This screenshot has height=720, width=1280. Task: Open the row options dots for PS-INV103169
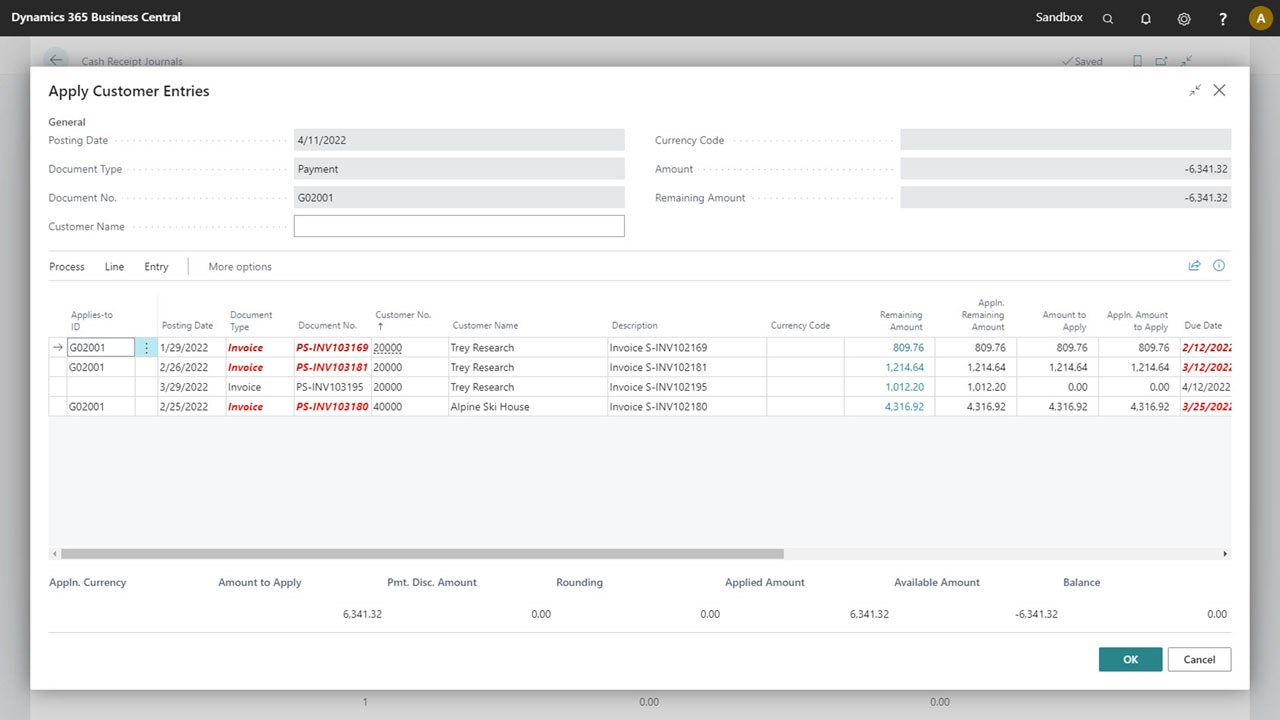point(146,348)
